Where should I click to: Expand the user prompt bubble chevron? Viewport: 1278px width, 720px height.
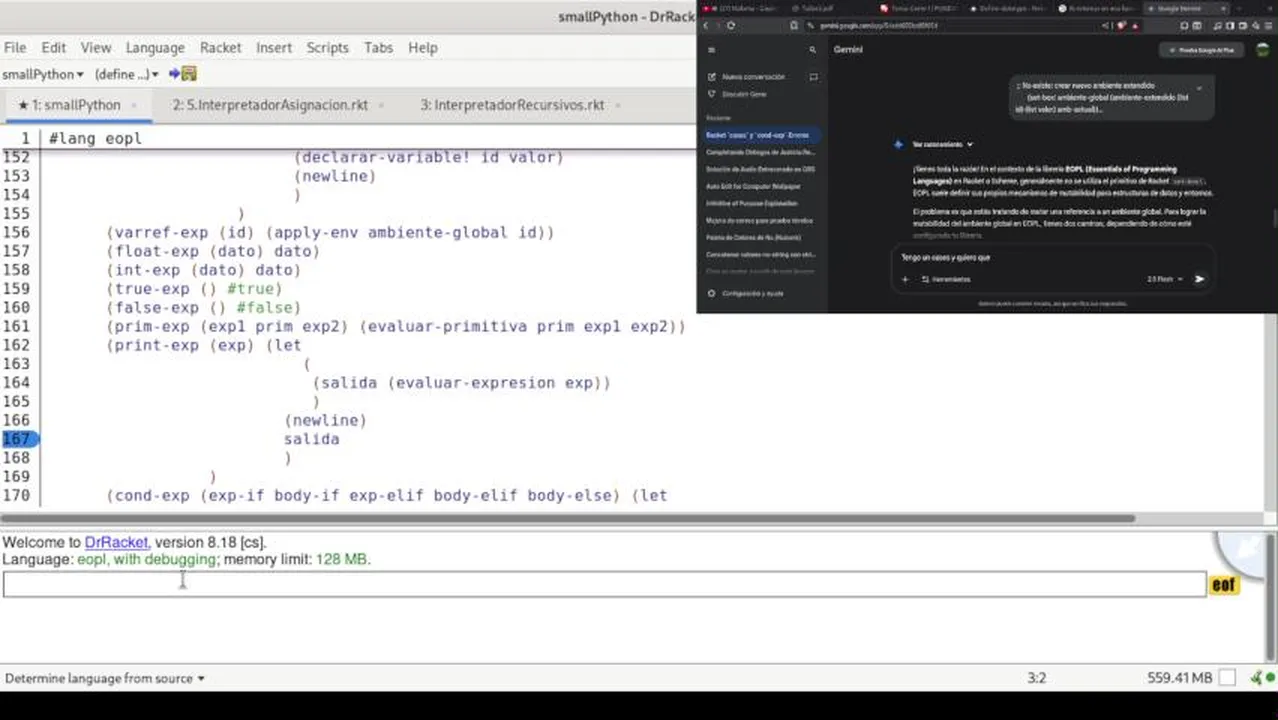(x=1199, y=88)
